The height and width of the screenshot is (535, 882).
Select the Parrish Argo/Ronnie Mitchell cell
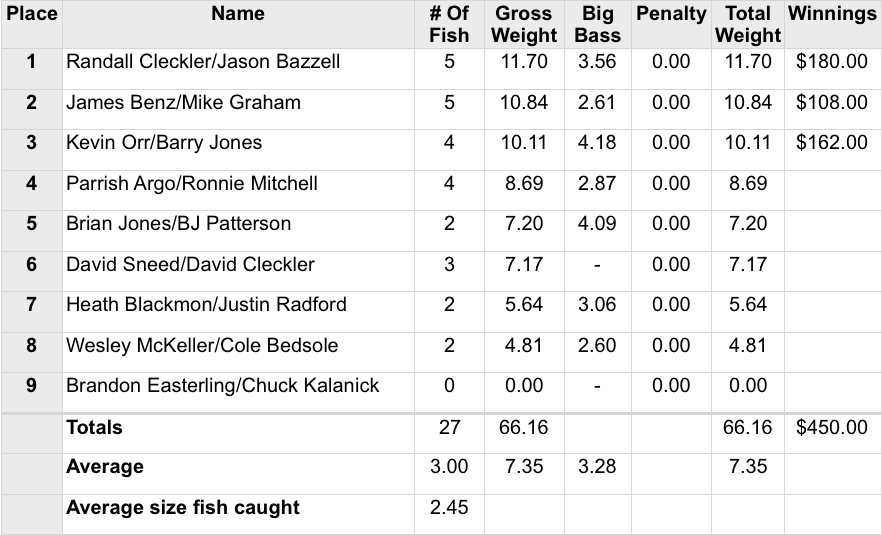(x=192, y=184)
